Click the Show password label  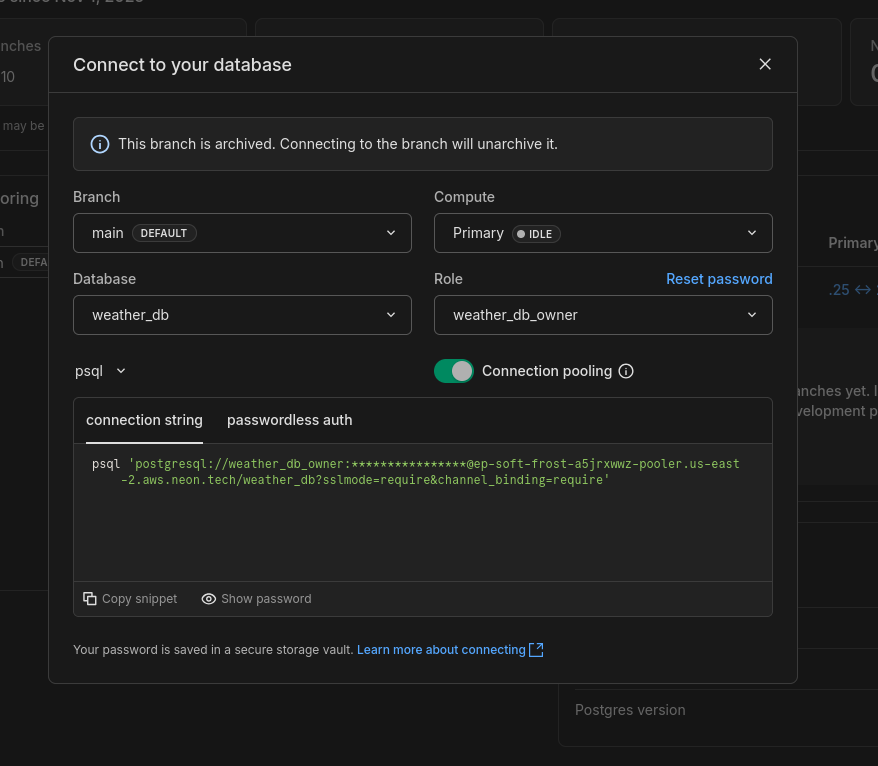(266, 598)
